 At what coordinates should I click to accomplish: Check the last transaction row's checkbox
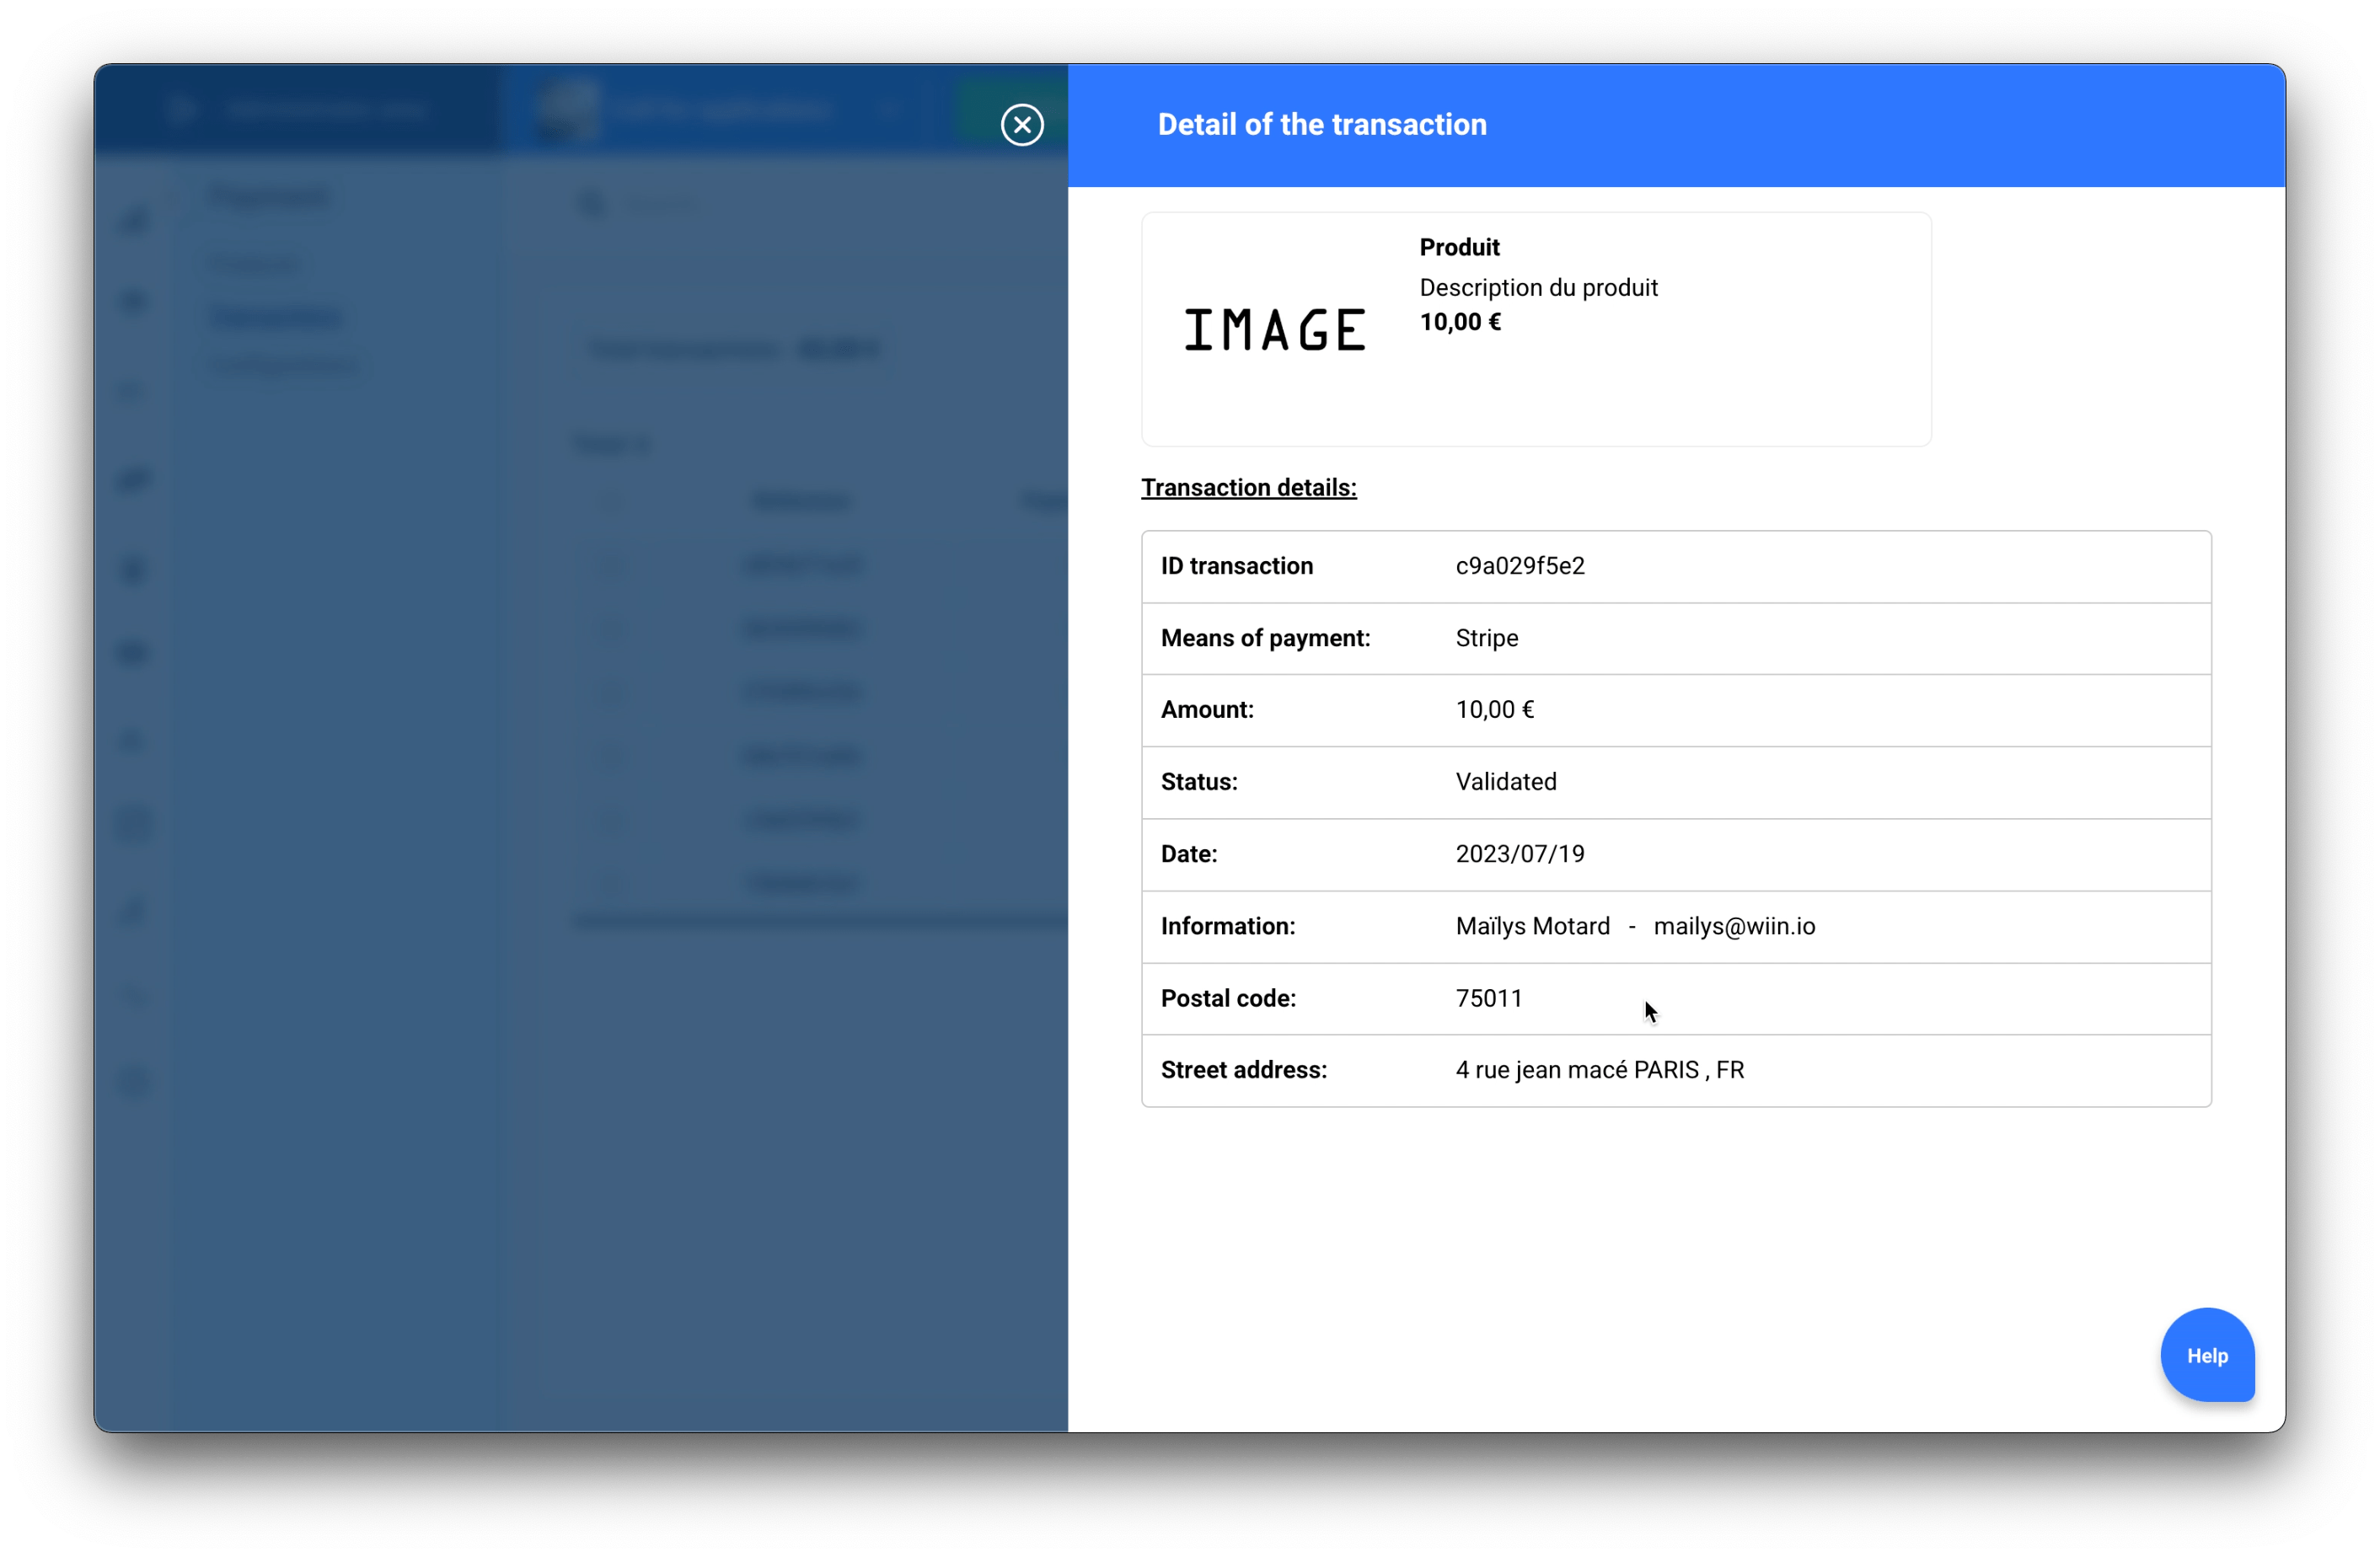point(612,883)
